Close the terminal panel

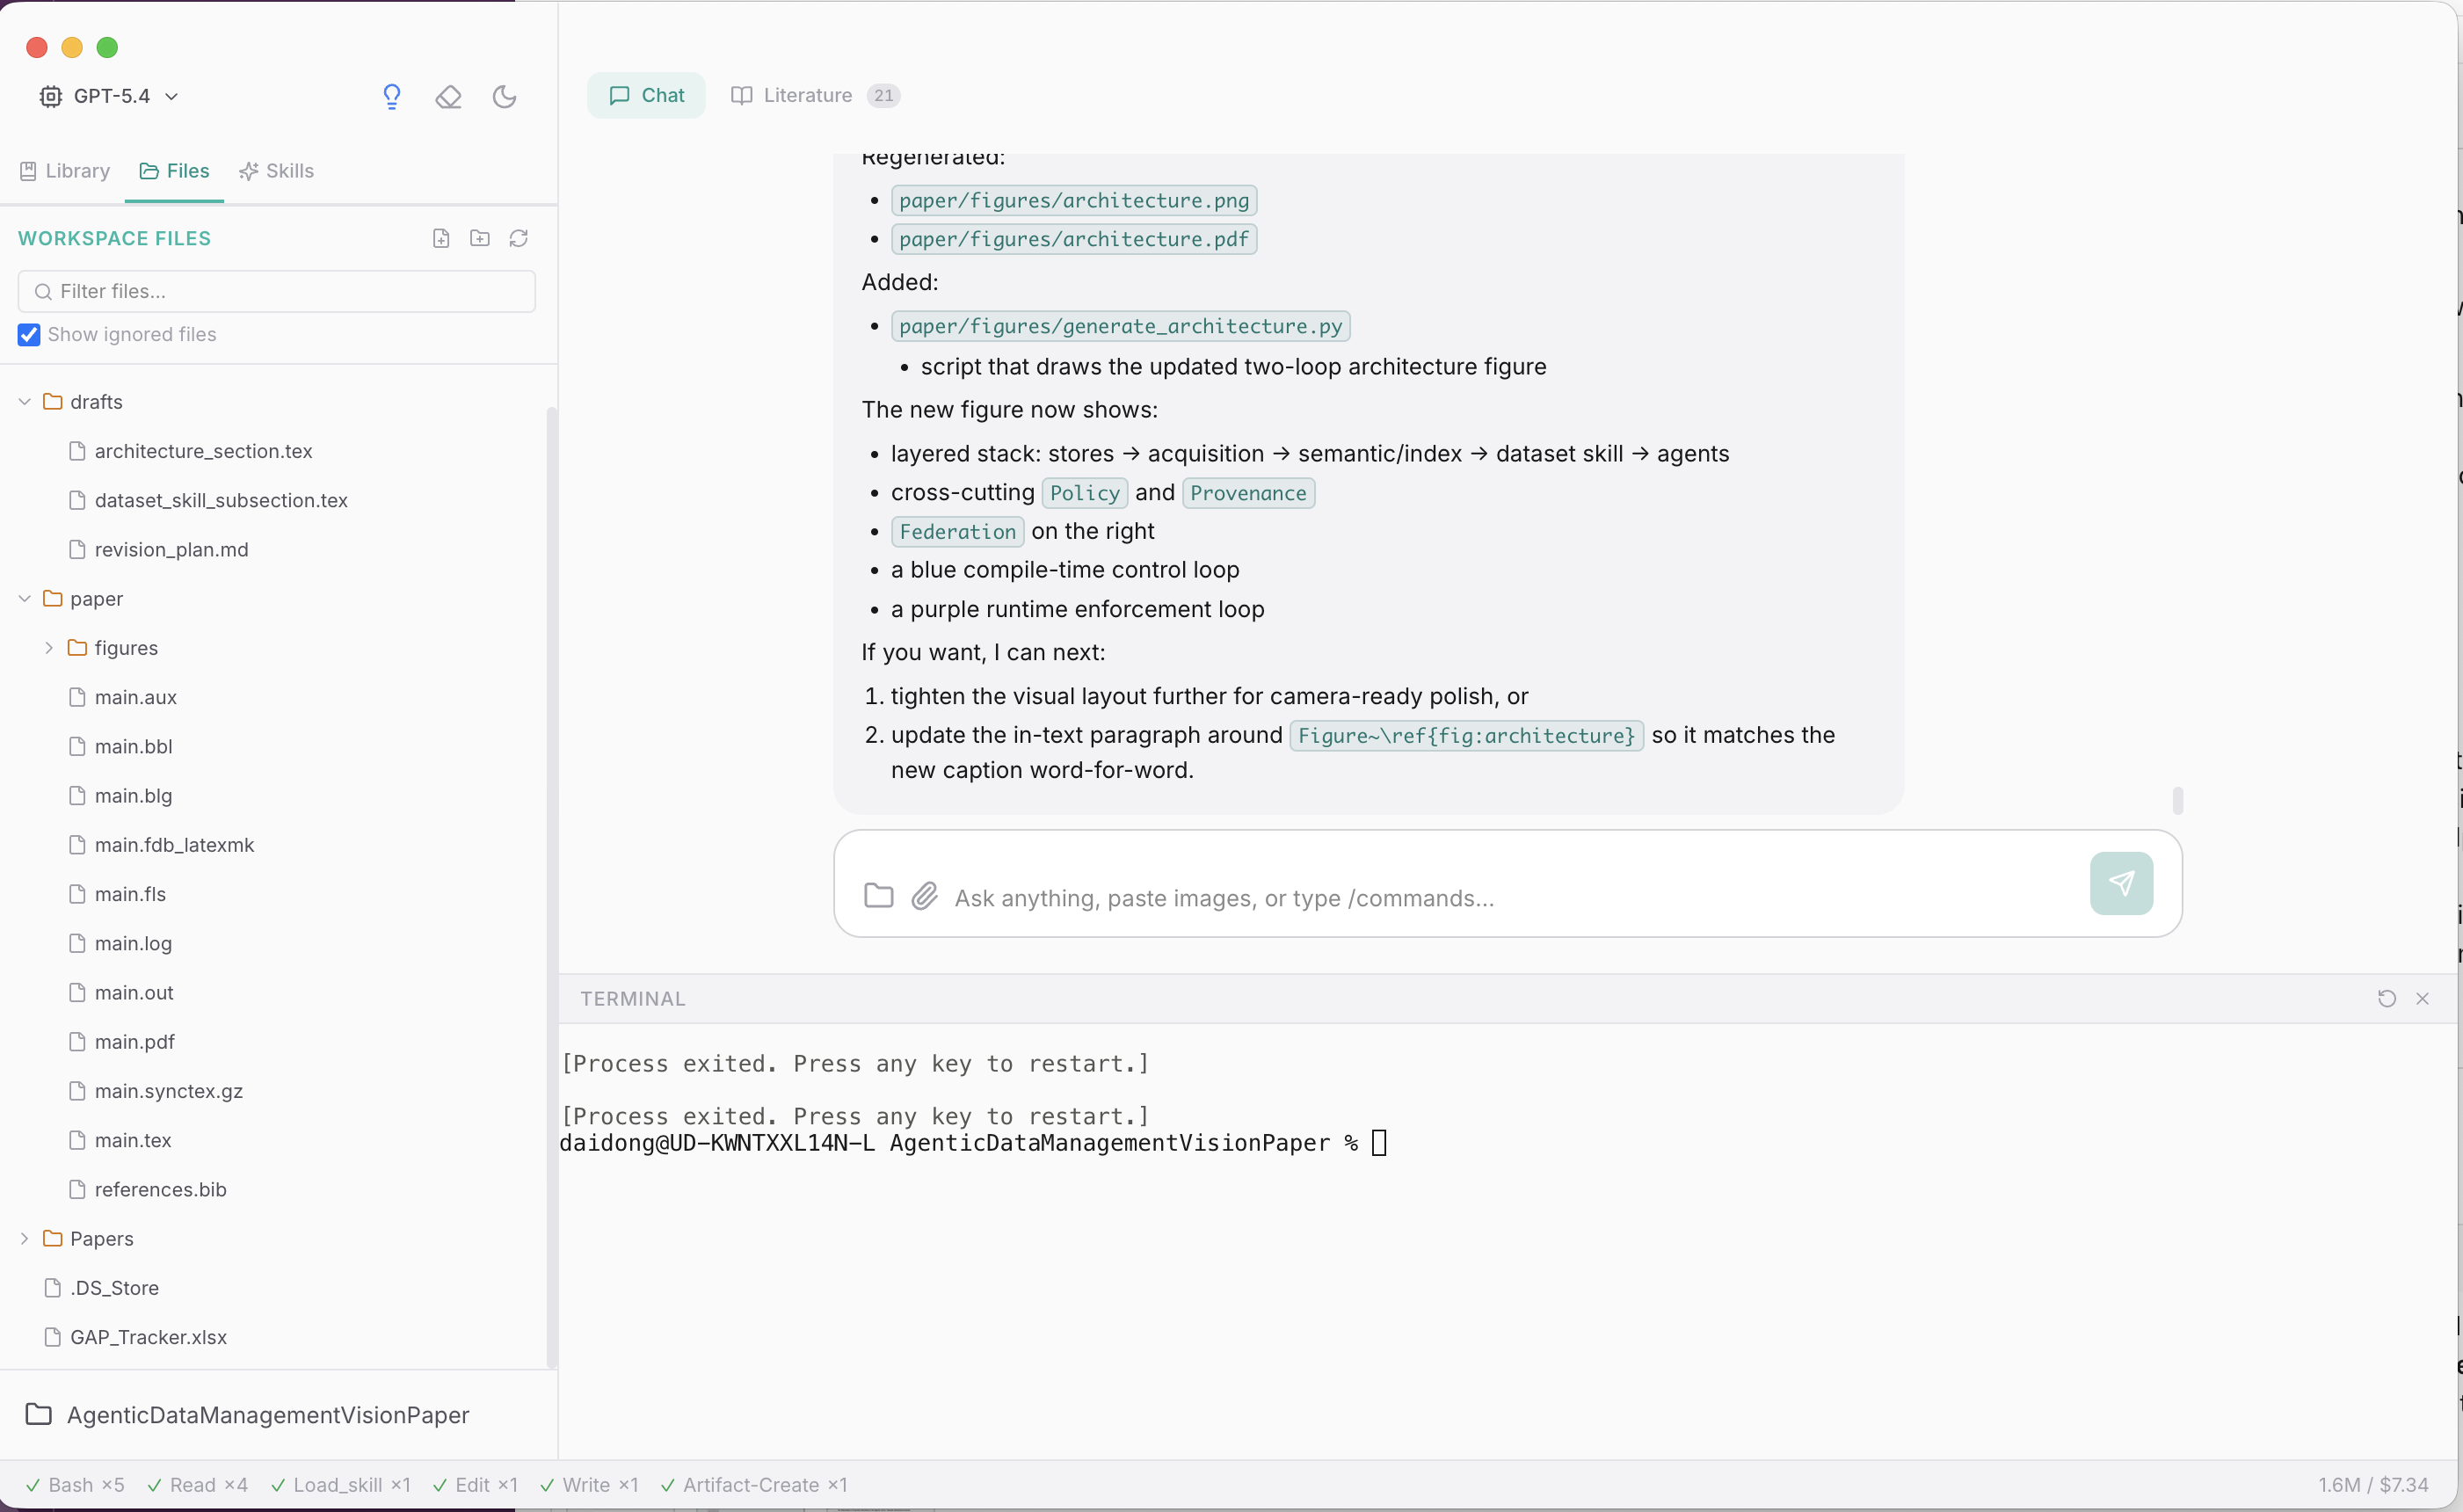click(x=2423, y=998)
